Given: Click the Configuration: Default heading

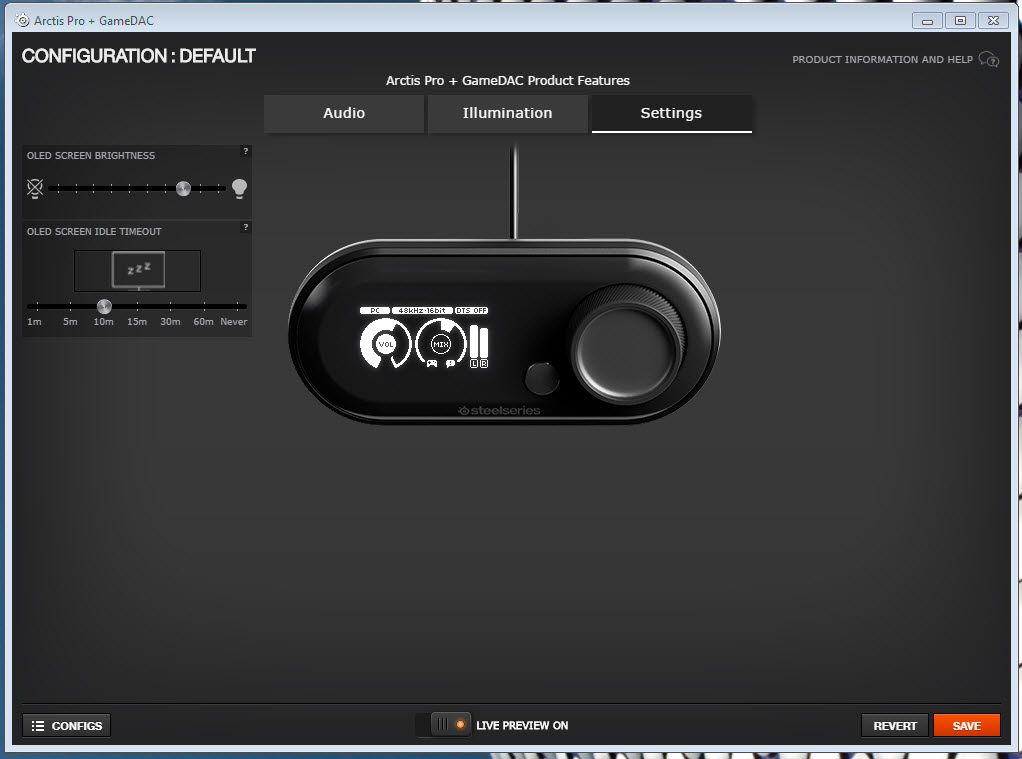Looking at the screenshot, I should tap(139, 56).
